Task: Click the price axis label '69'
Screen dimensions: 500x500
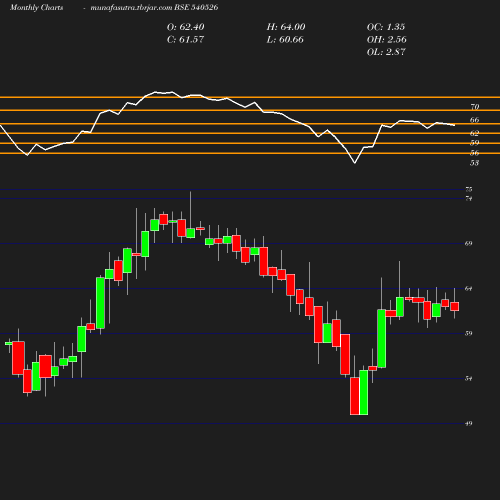Action: [x=469, y=244]
